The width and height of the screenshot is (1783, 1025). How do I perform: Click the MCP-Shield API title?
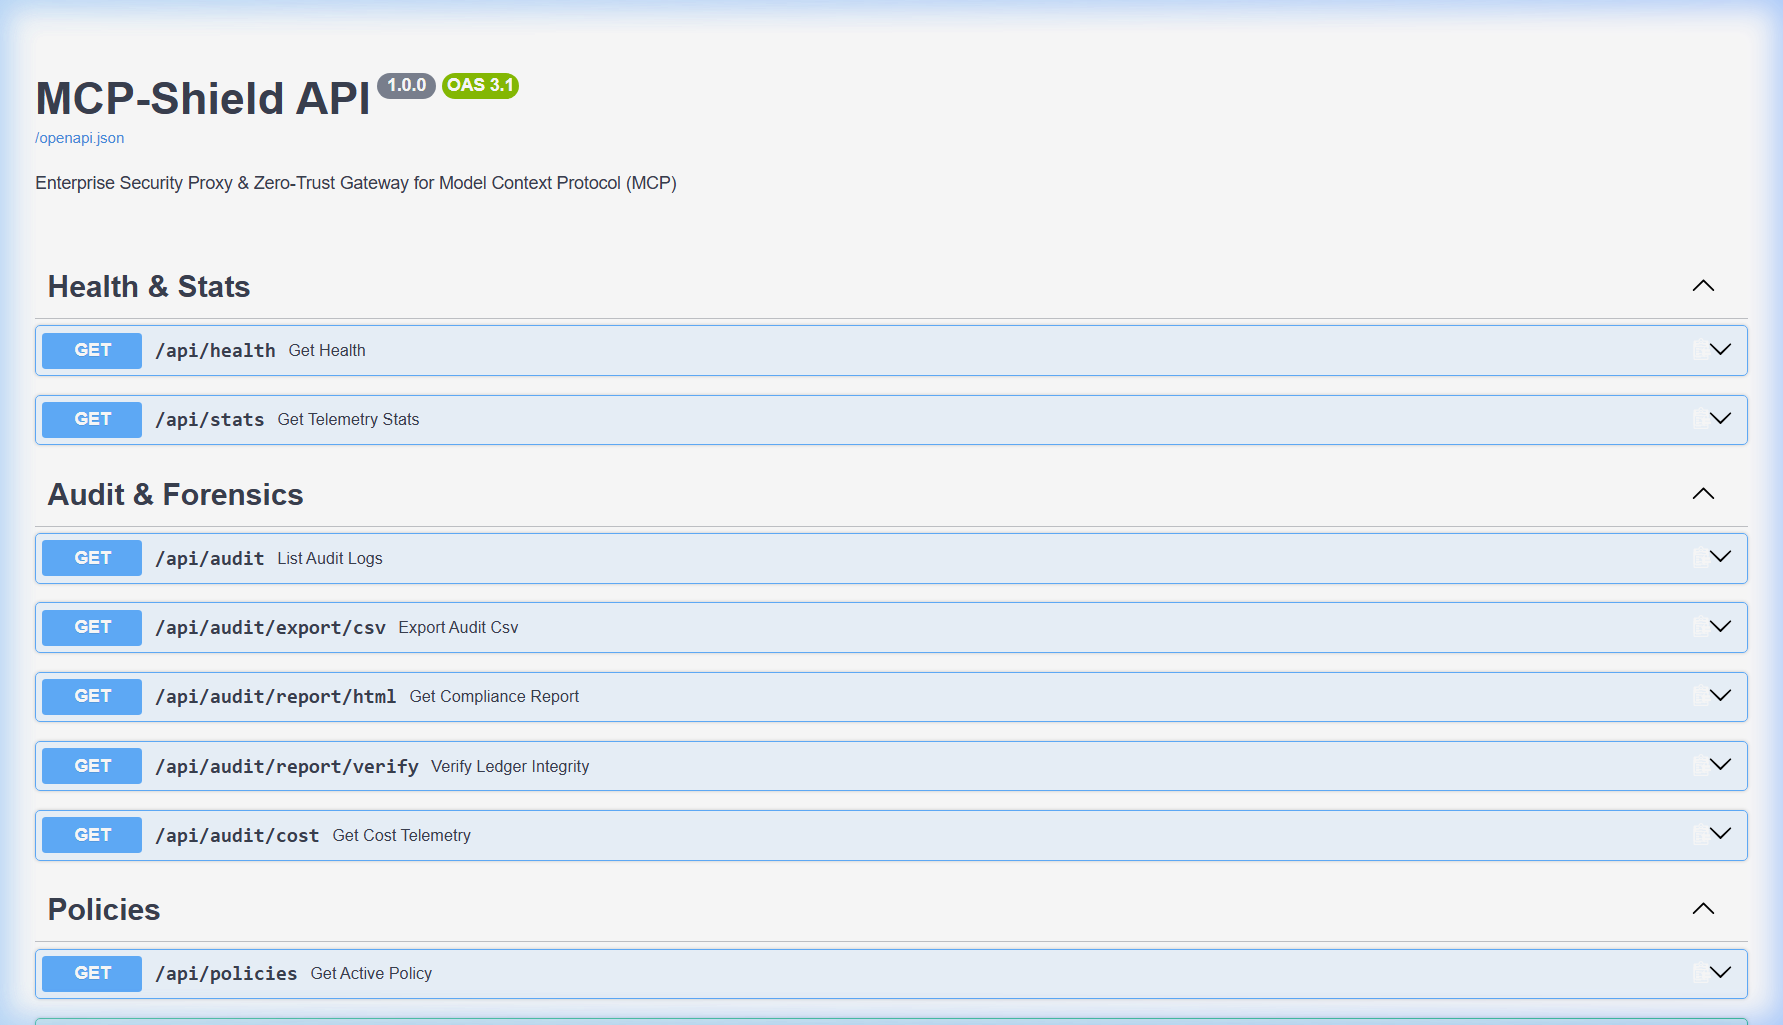pyautogui.click(x=203, y=99)
